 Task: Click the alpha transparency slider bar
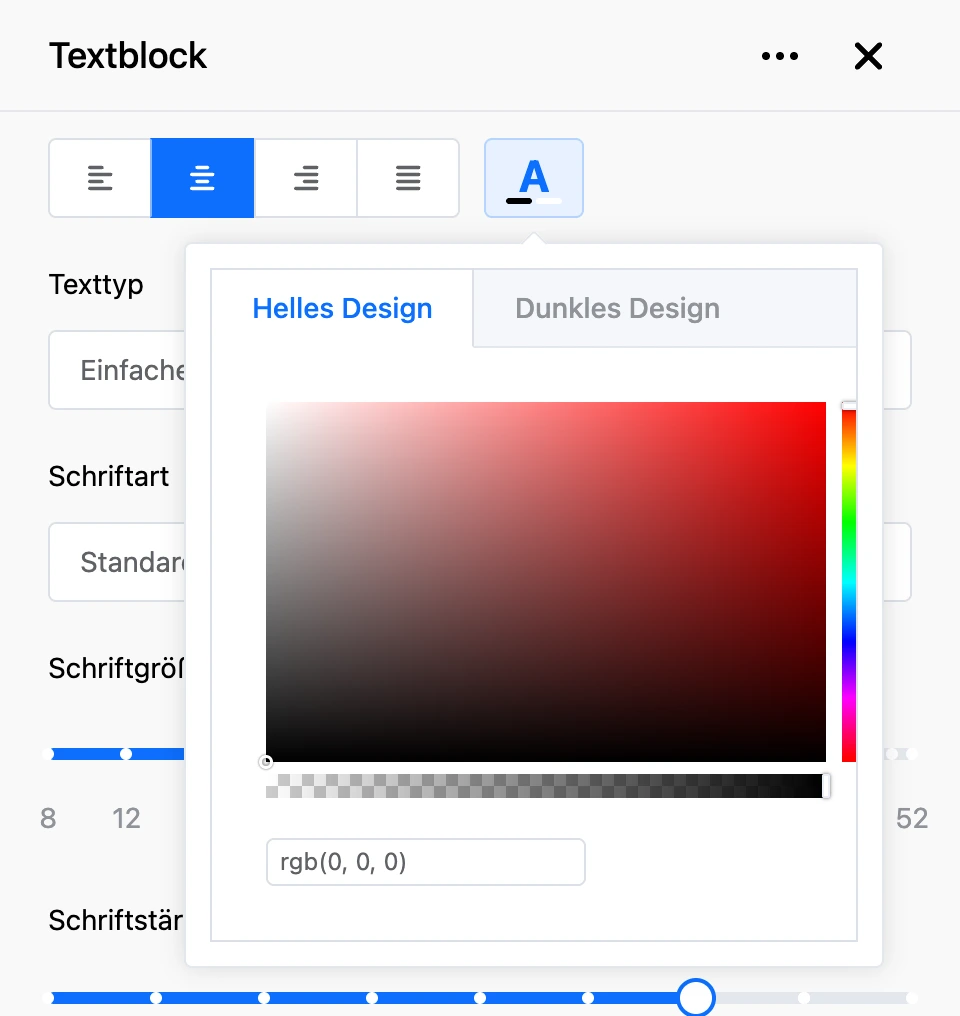(545, 785)
